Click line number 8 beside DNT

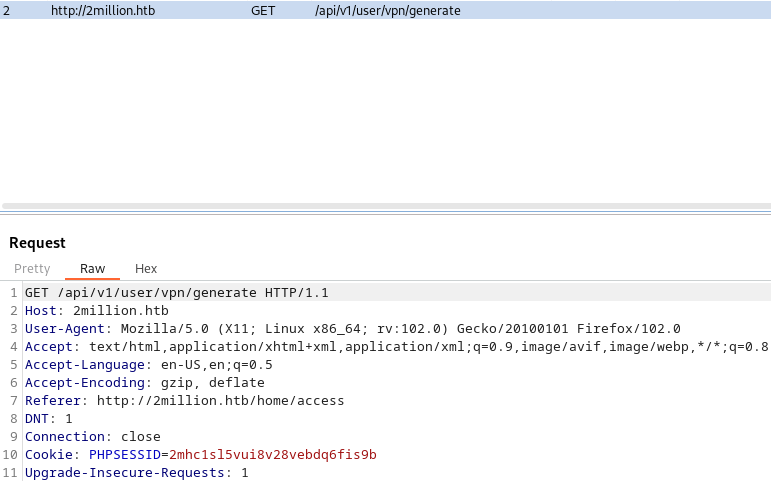(14, 419)
